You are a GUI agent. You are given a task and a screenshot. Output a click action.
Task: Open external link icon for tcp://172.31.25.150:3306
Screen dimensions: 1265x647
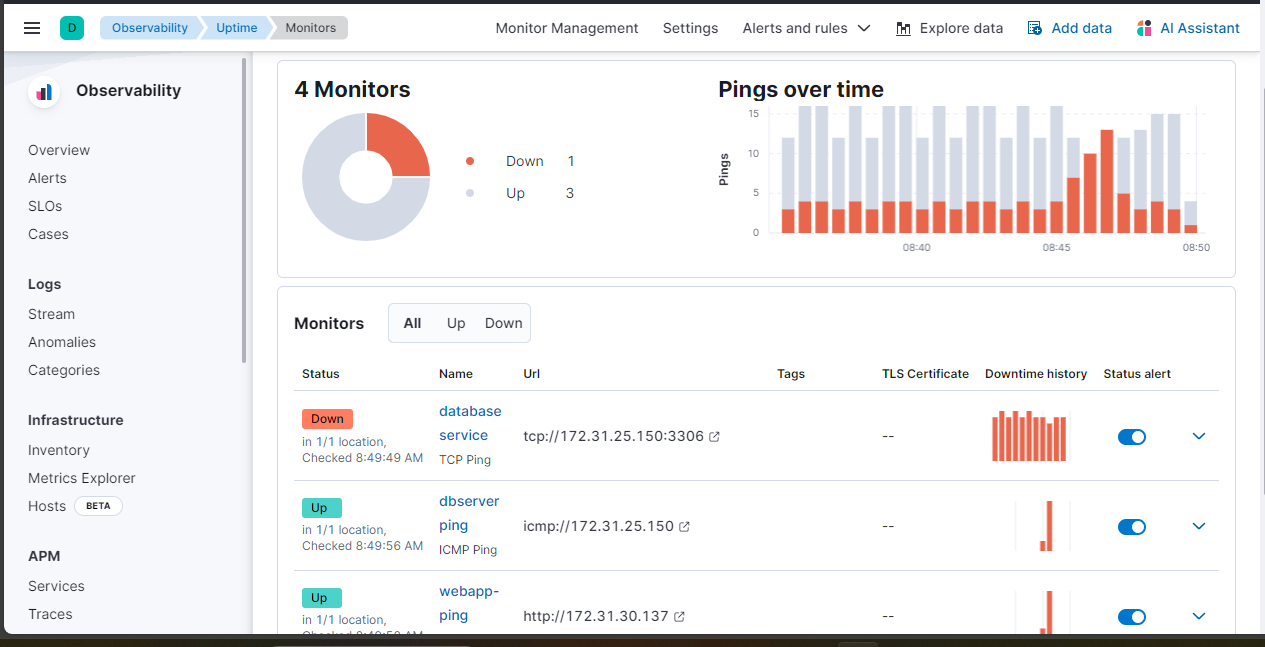[714, 437]
